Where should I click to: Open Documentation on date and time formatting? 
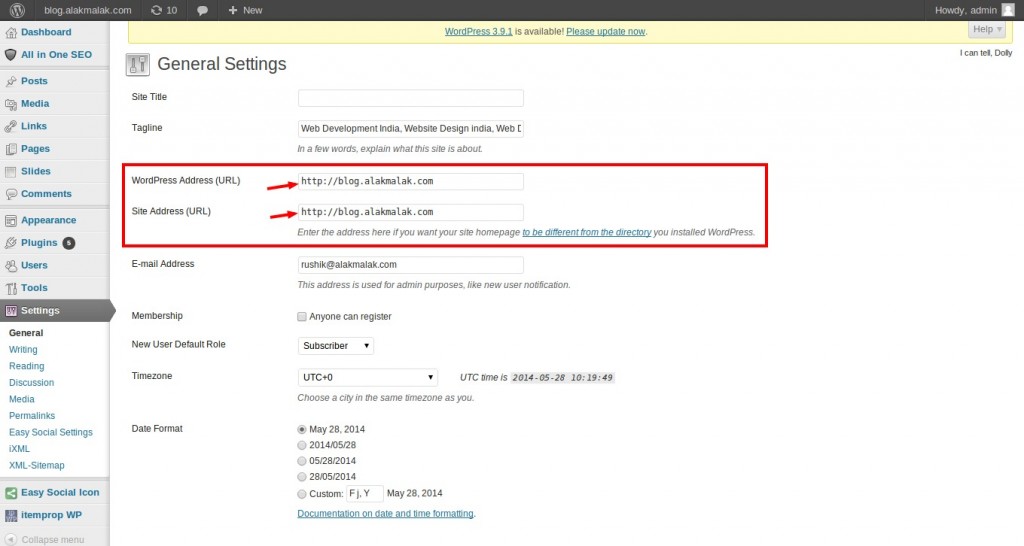[x=385, y=513]
